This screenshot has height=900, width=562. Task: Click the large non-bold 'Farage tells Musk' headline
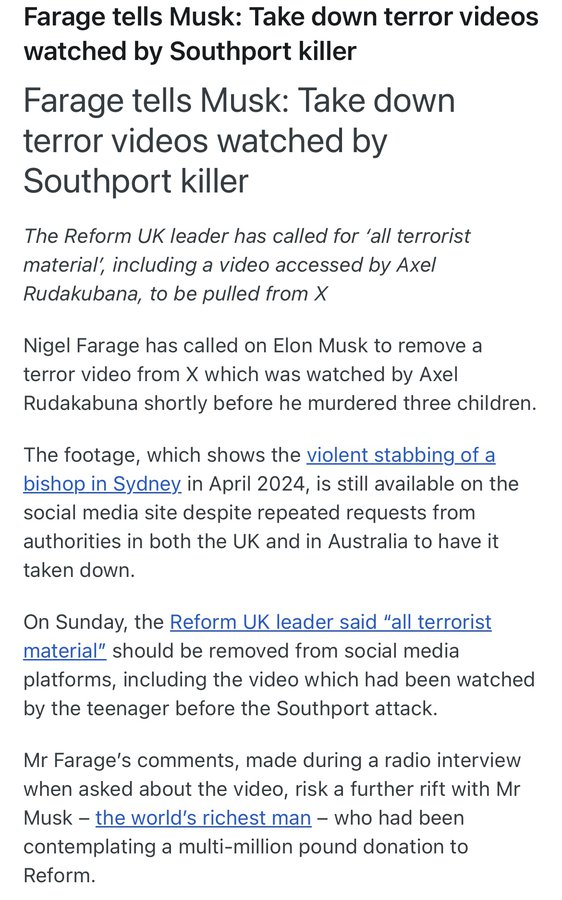point(239,141)
